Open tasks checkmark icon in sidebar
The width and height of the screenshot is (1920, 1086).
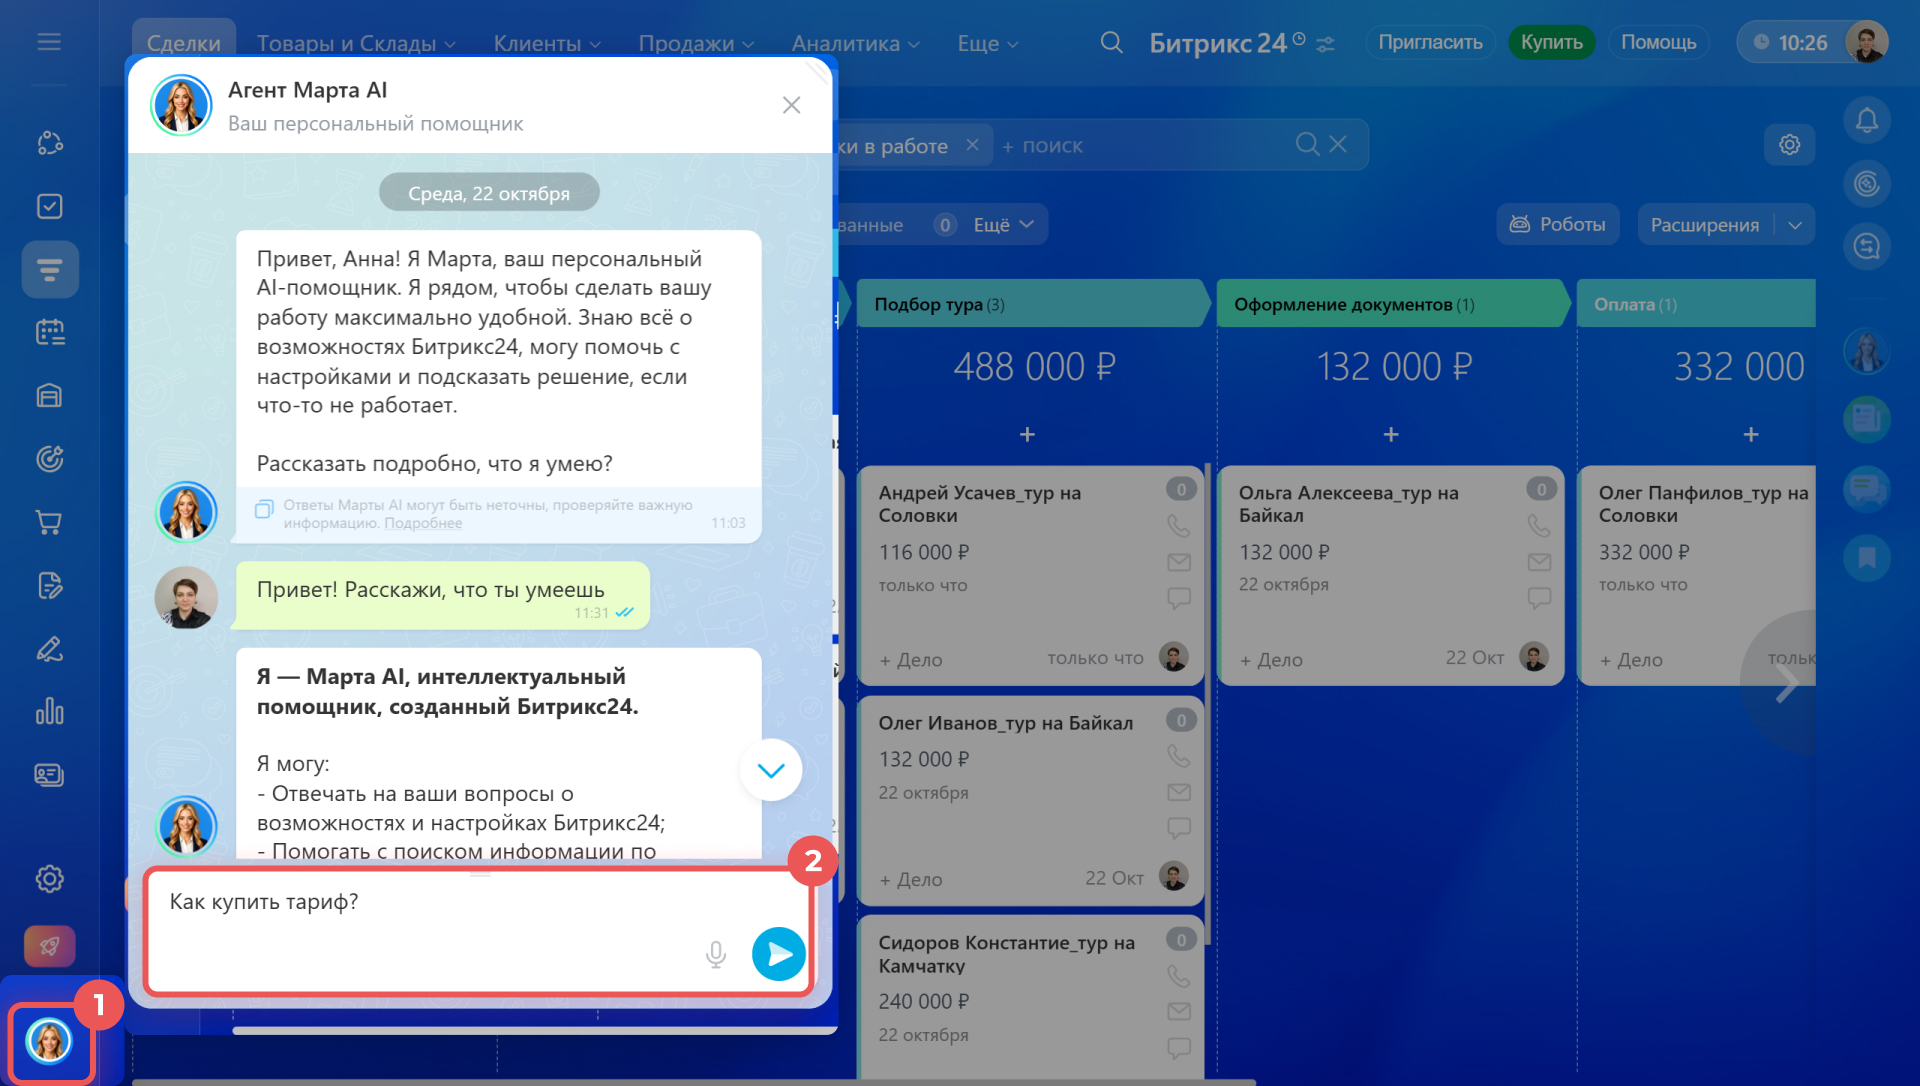[x=49, y=206]
